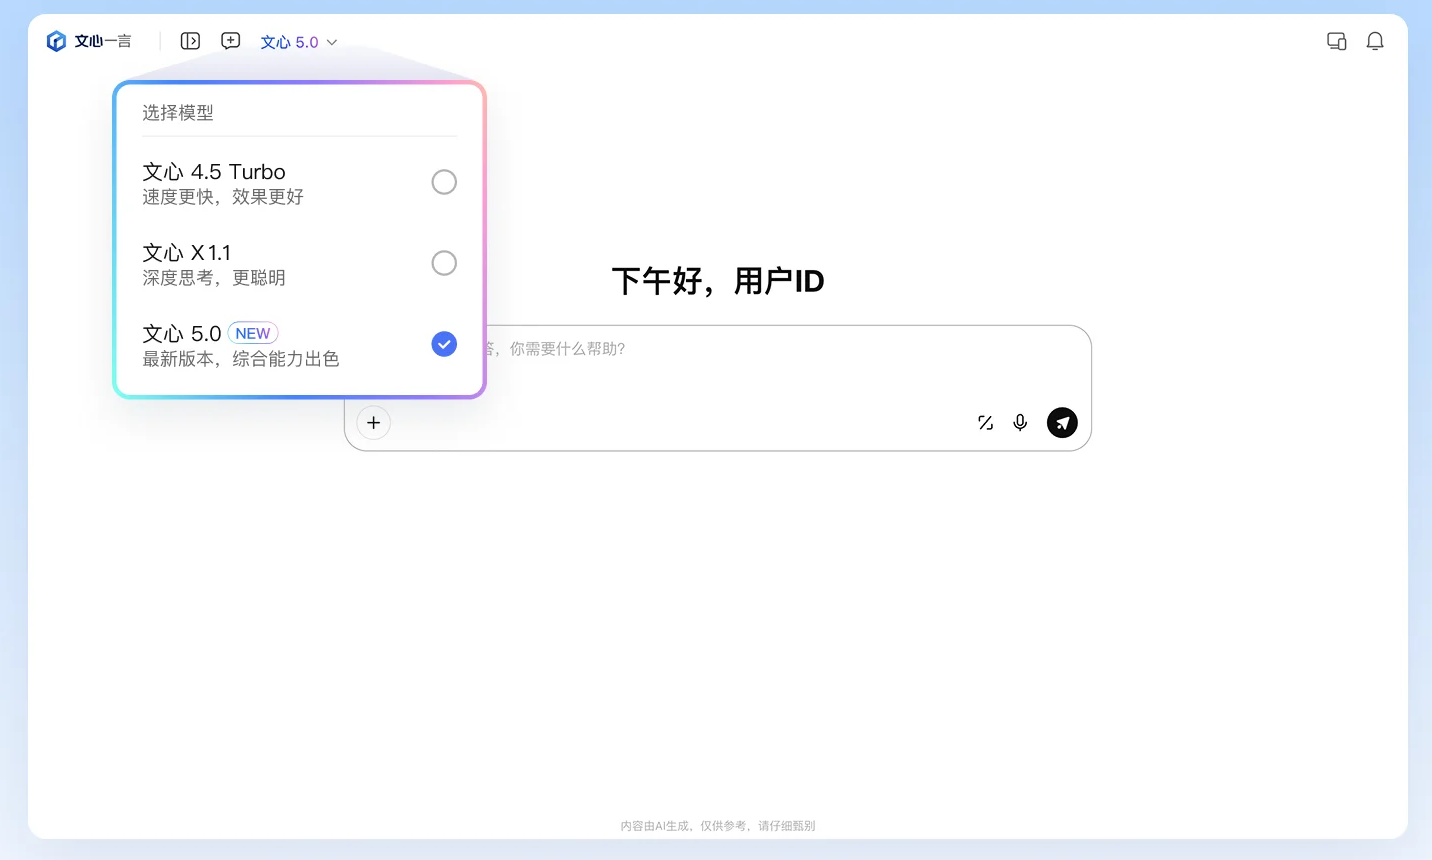This screenshot has width=1432, height=860.
Task: Click the NEW badge beside 文心 5.0
Action: click(x=253, y=333)
